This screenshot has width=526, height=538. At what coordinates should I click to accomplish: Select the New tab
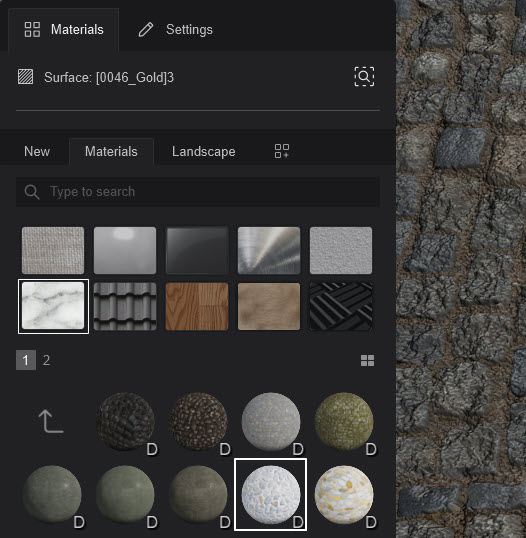[x=37, y=151]
